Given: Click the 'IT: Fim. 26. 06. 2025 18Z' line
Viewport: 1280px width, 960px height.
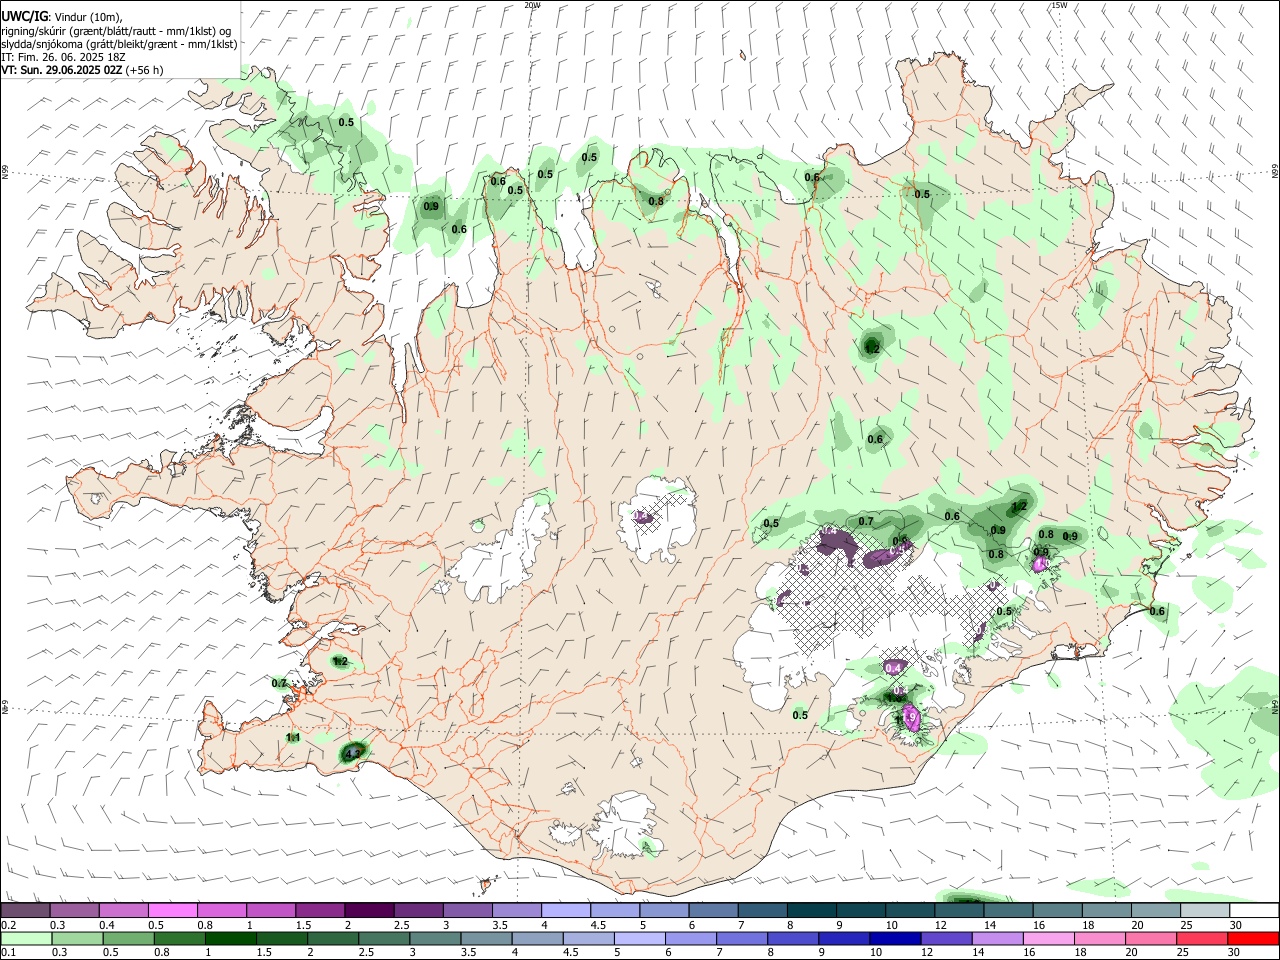Looking at the screenshot, I should tap(63, 57).
